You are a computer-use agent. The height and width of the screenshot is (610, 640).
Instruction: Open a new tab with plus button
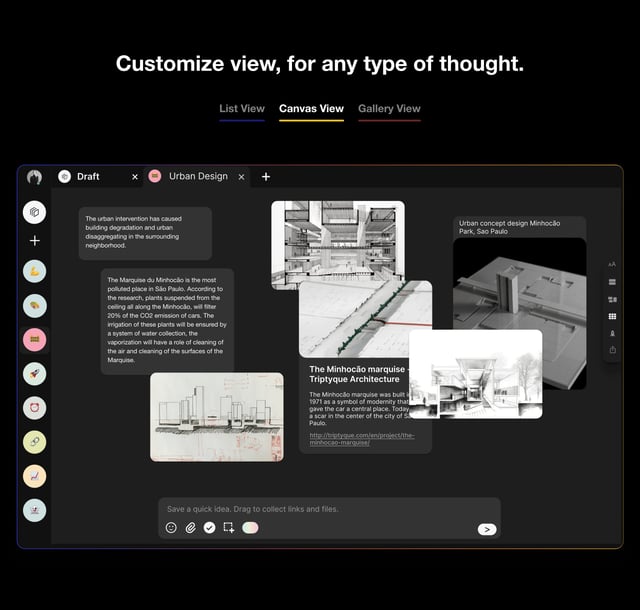(266, 177)
